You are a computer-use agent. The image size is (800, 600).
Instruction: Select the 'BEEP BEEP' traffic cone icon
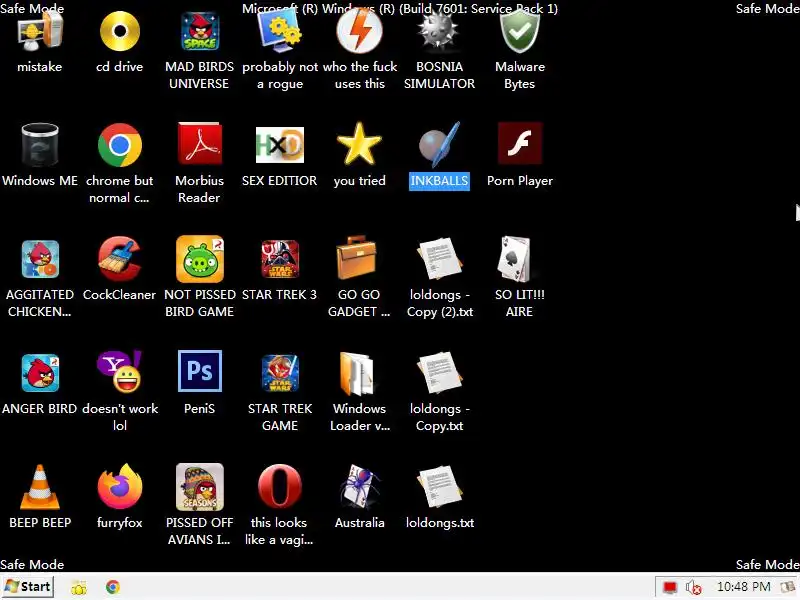(40, 487)
